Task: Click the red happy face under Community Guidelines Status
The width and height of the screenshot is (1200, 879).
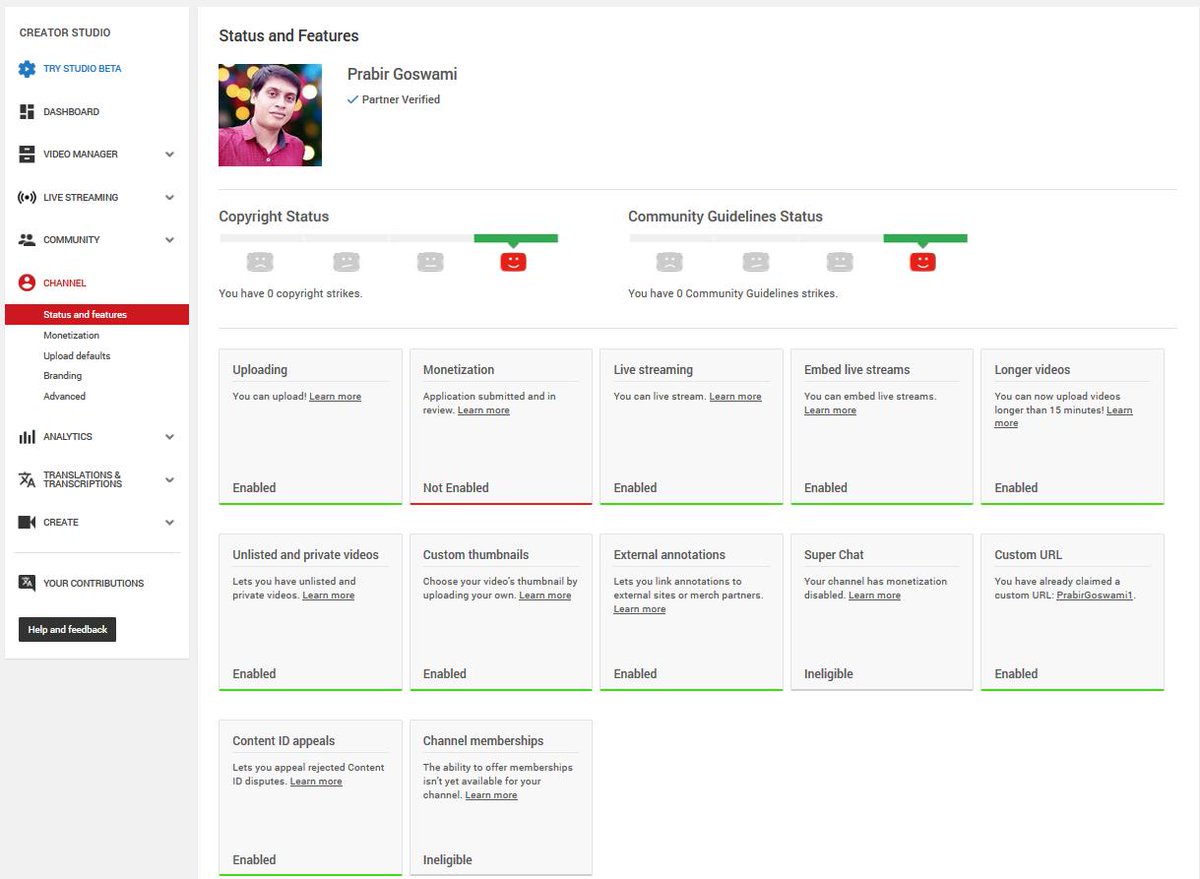Action: (x=922, y=262)
